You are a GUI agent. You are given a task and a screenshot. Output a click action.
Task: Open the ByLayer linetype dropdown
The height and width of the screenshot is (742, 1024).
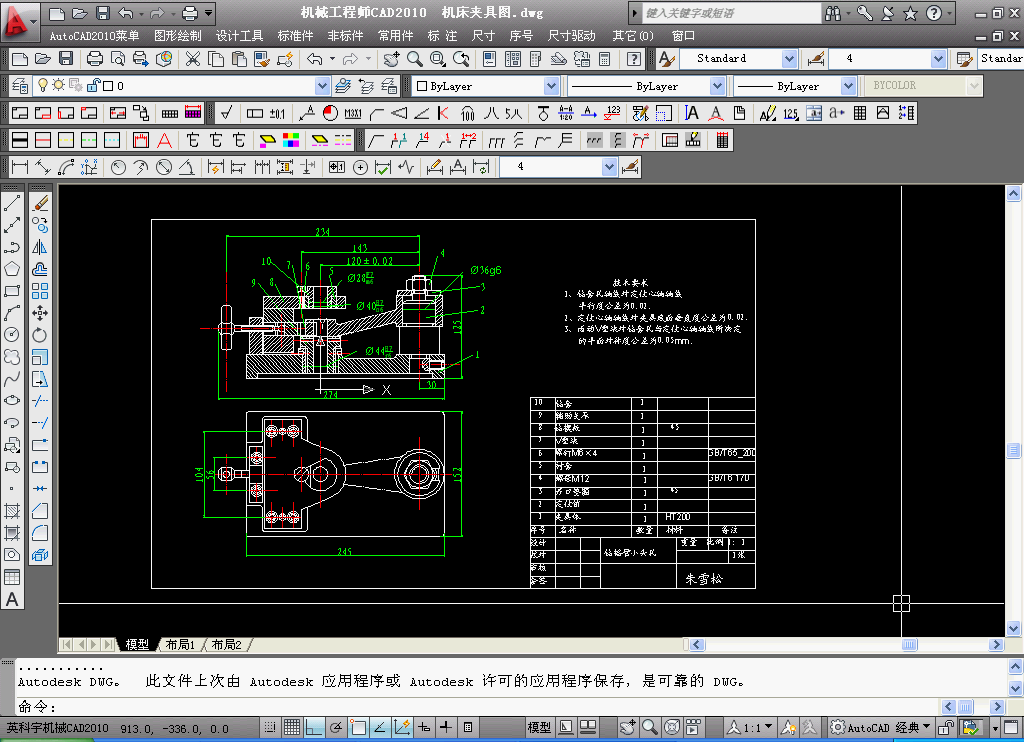(x=717, y=86)
